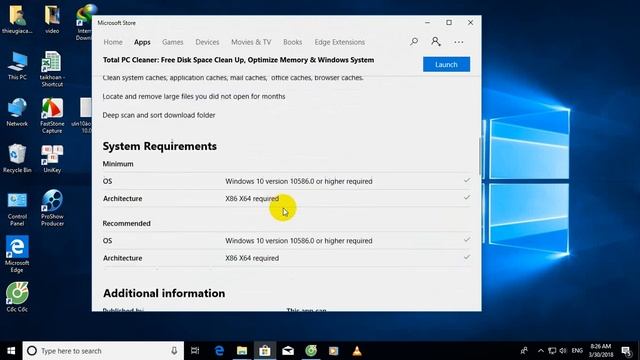Open the account profile icon
The image size is (640, 360).
tap(436, 42)
